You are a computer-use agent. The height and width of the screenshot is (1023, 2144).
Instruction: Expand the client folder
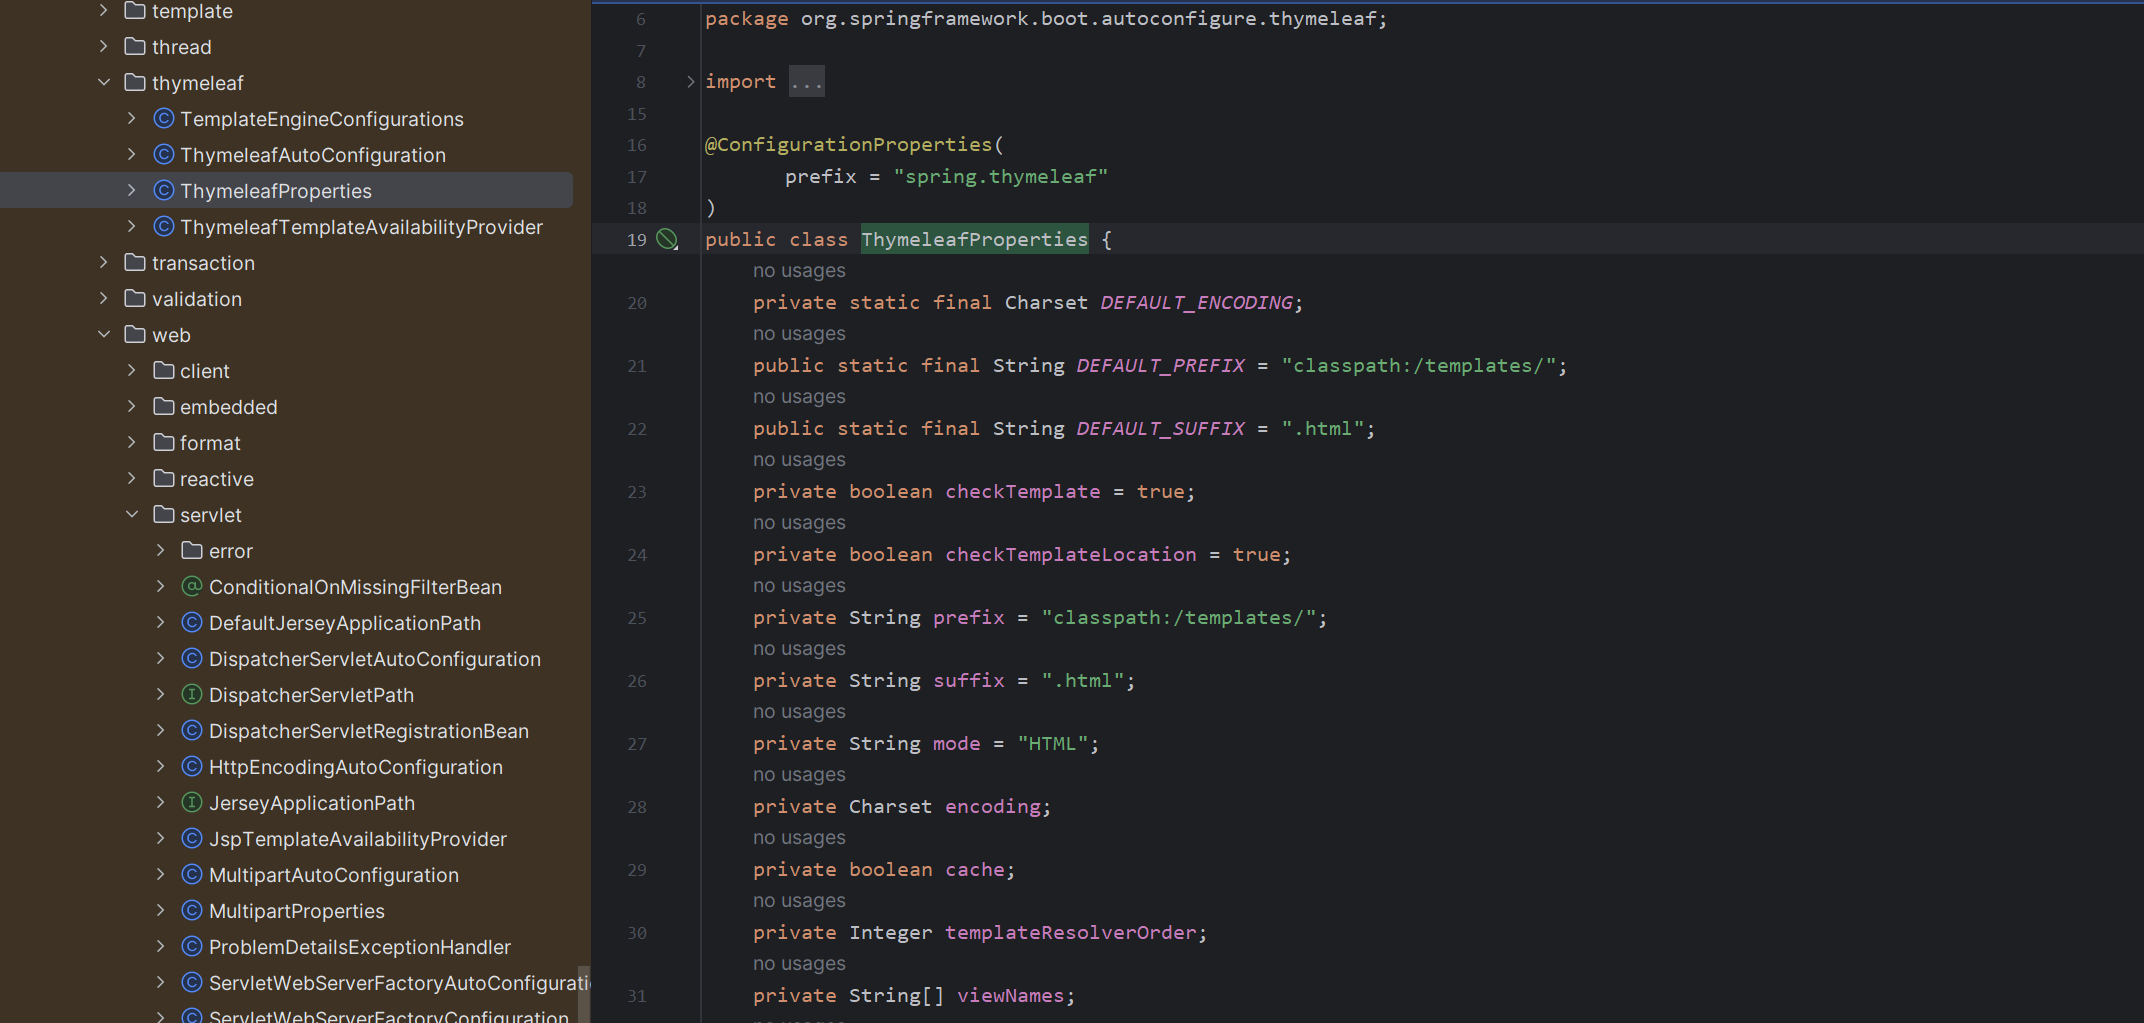(x=132, y=370)
